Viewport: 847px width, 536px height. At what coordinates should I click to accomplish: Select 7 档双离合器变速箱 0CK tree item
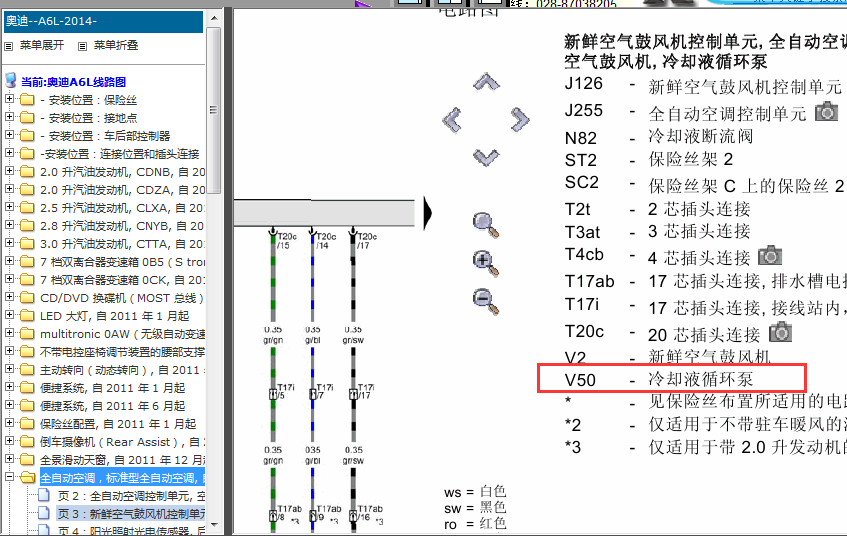[x=123, y=280]
